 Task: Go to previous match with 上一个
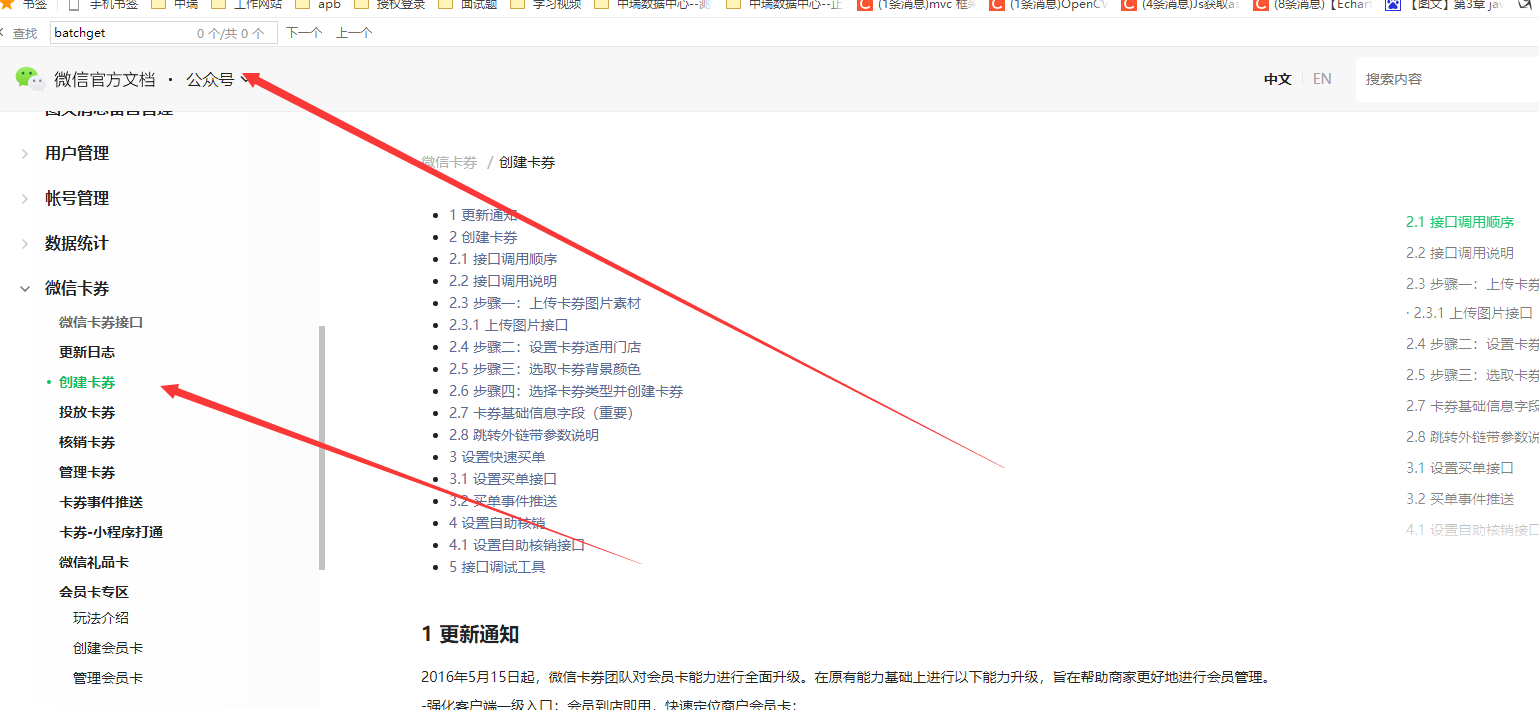point(354,33)
